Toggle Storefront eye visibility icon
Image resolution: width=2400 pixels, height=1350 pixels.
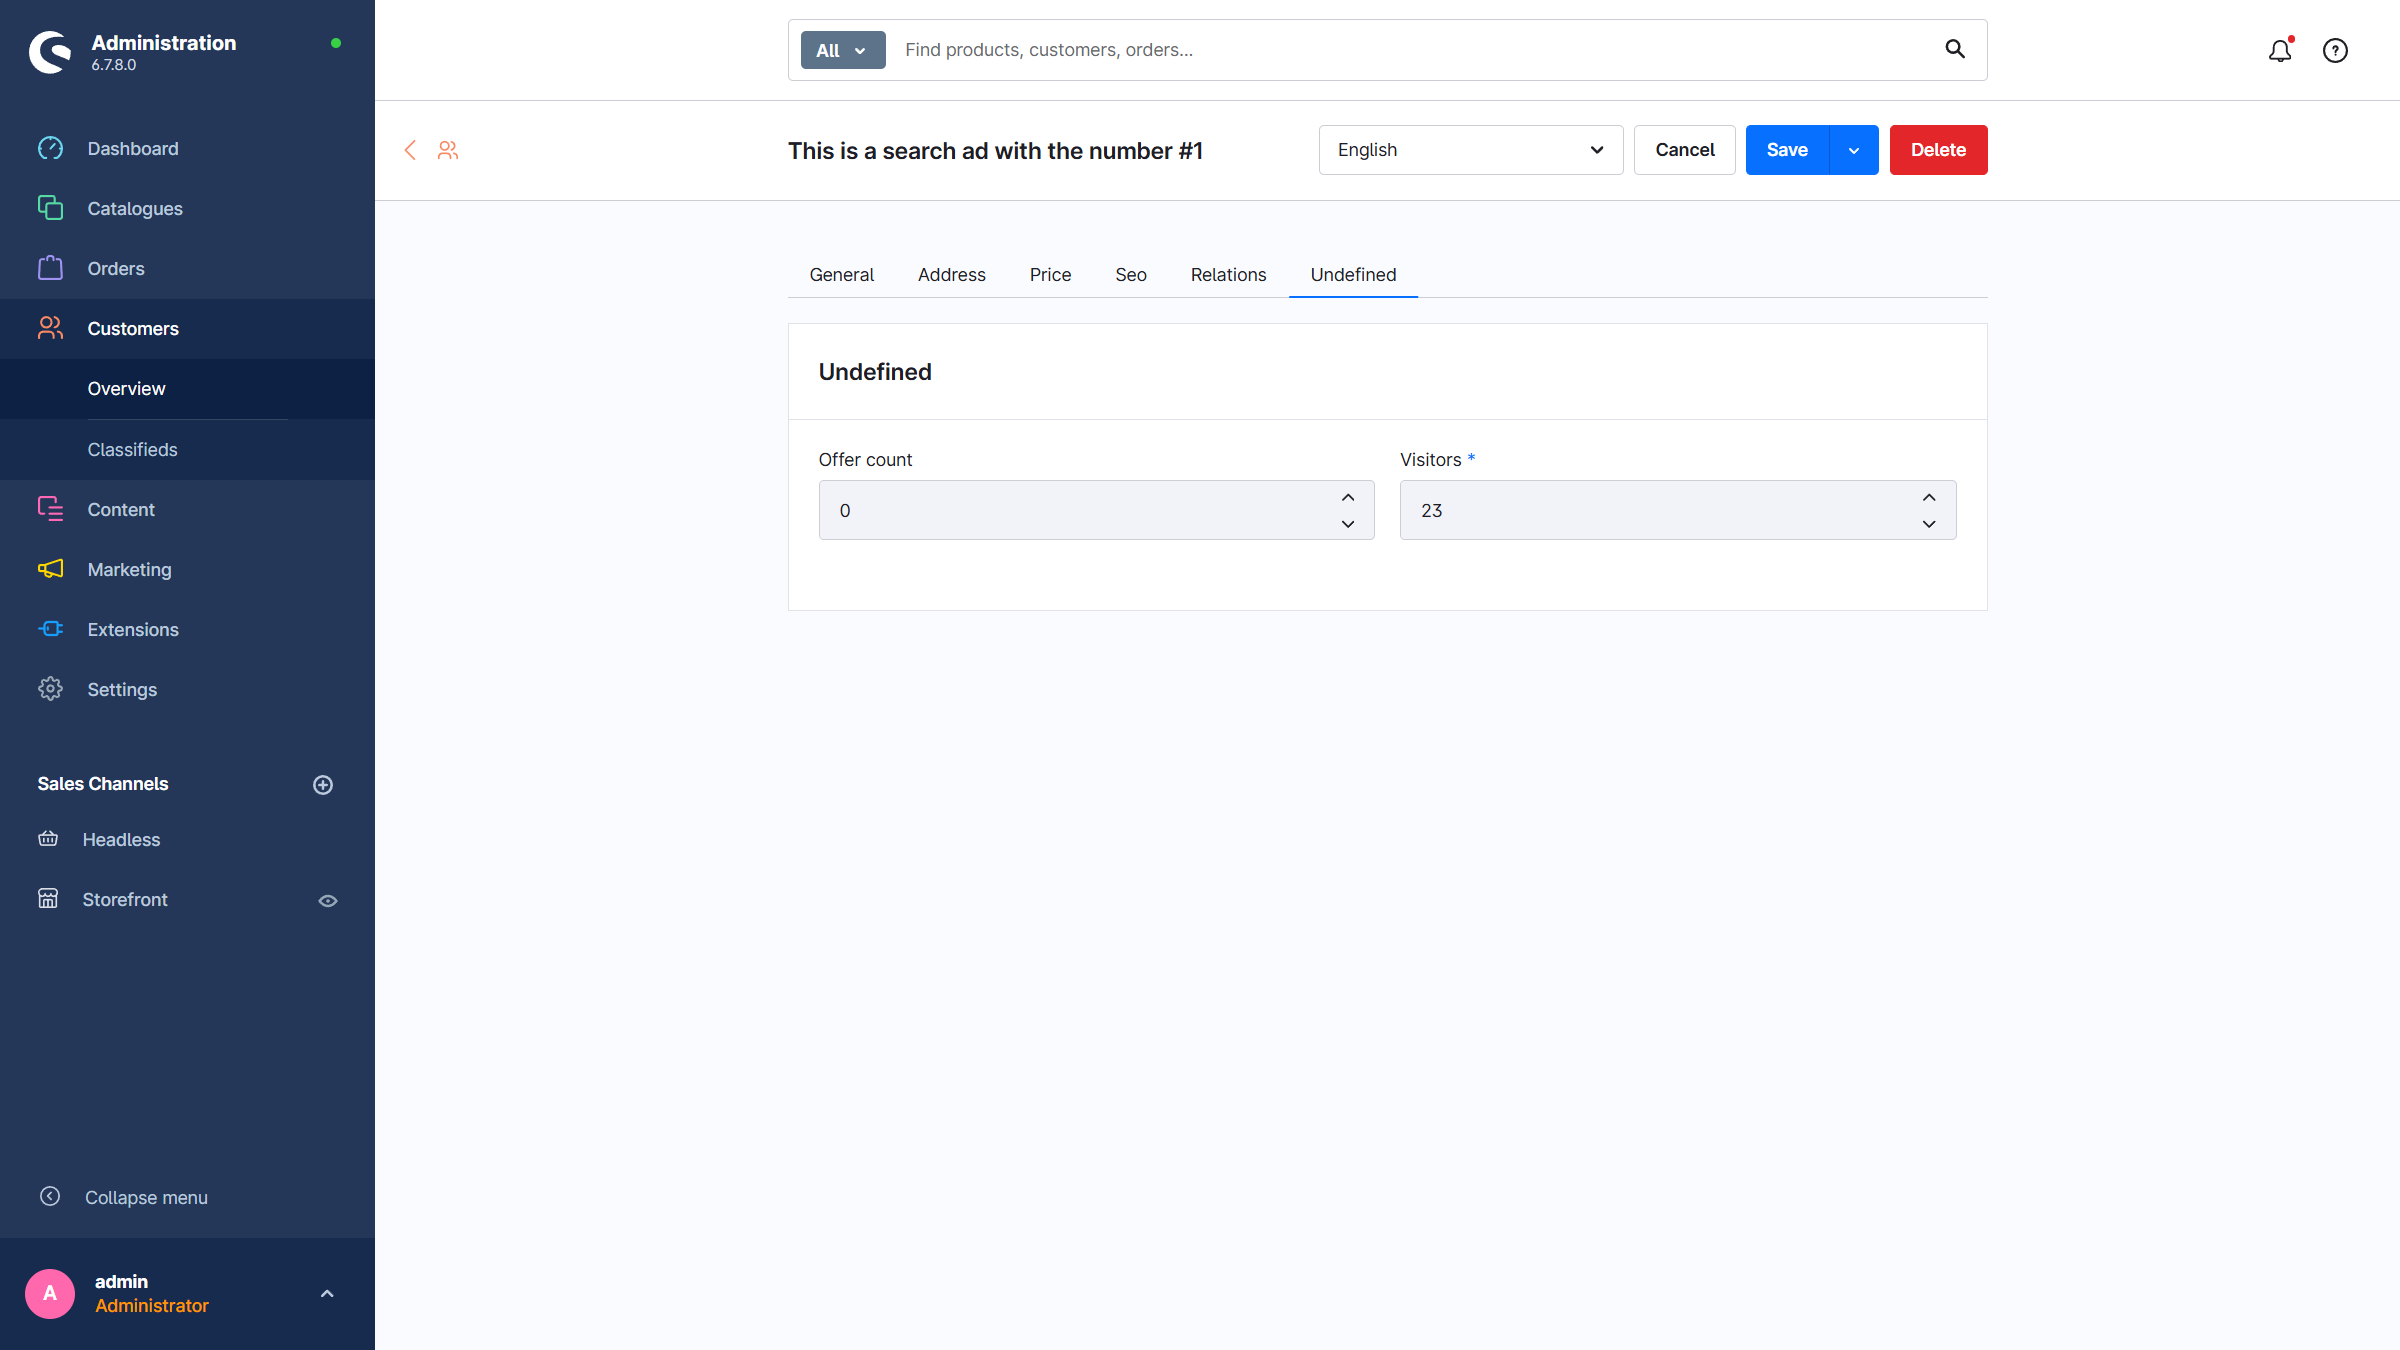pos(328,901)
